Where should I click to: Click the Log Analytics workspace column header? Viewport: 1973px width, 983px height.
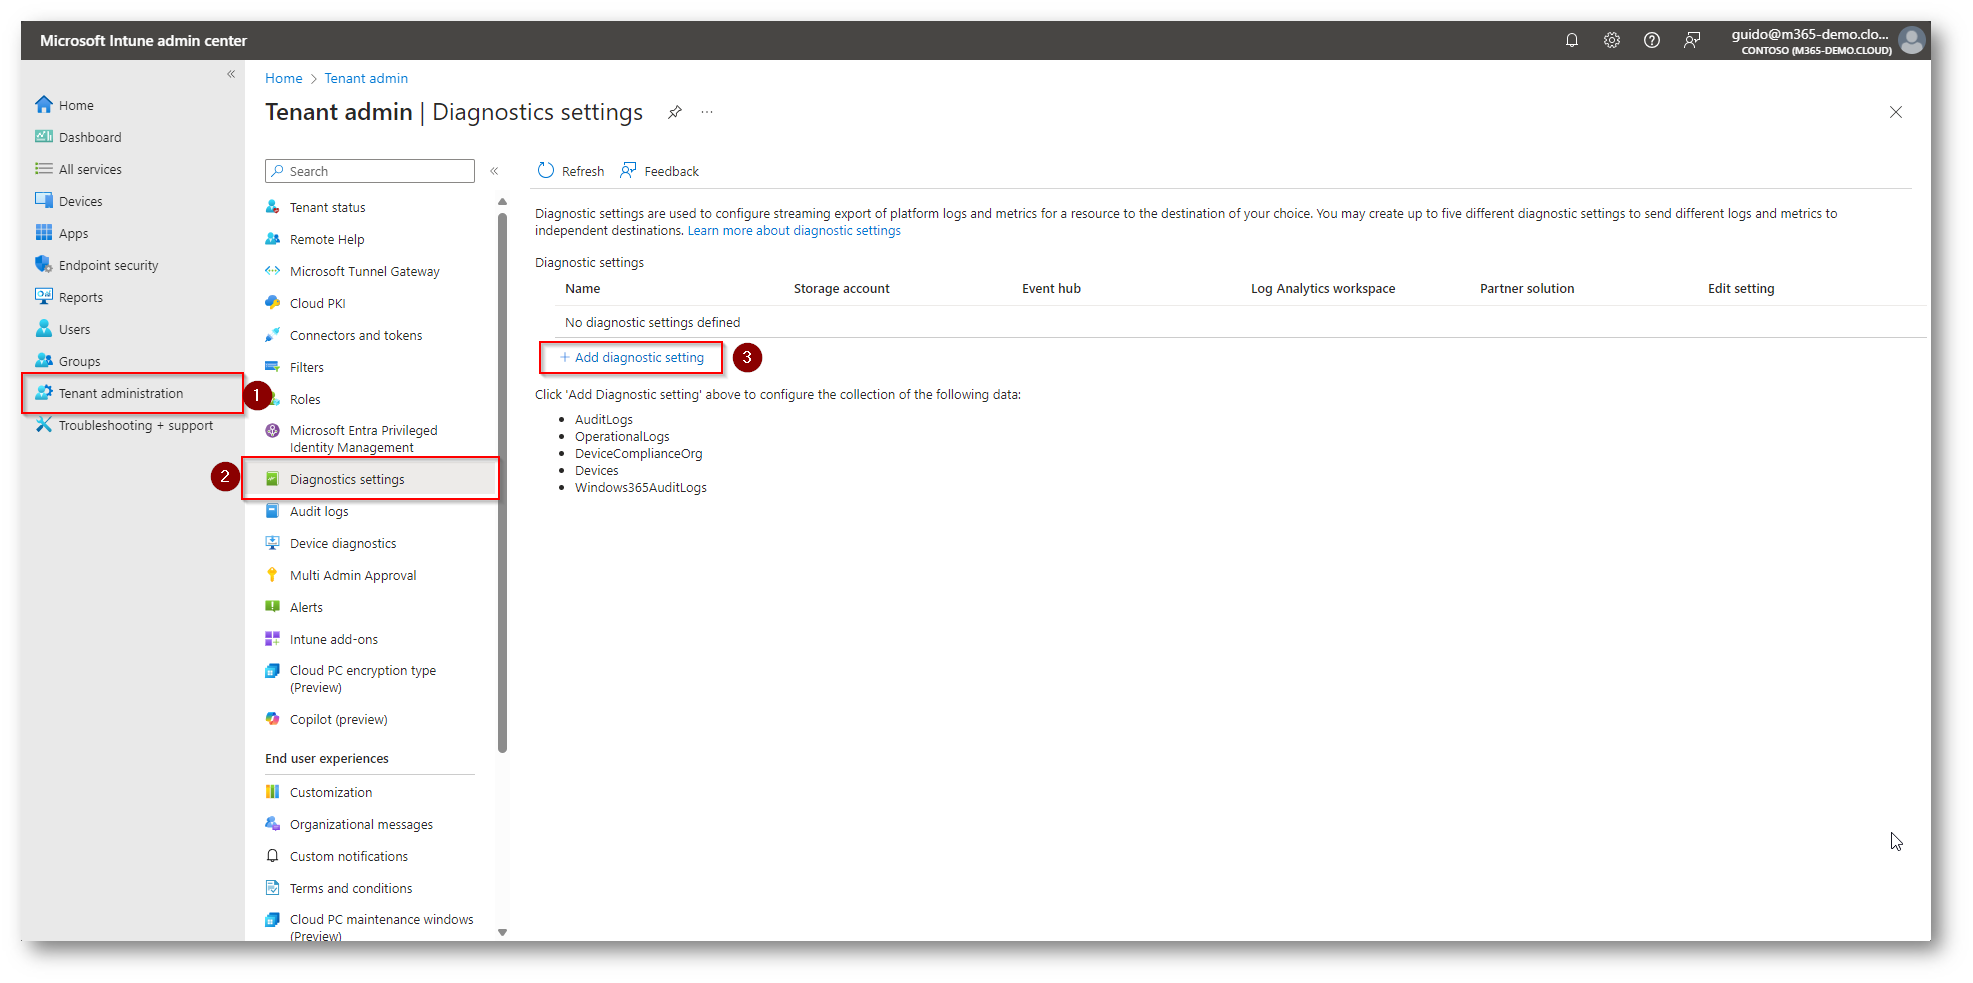pos(1322,288)
